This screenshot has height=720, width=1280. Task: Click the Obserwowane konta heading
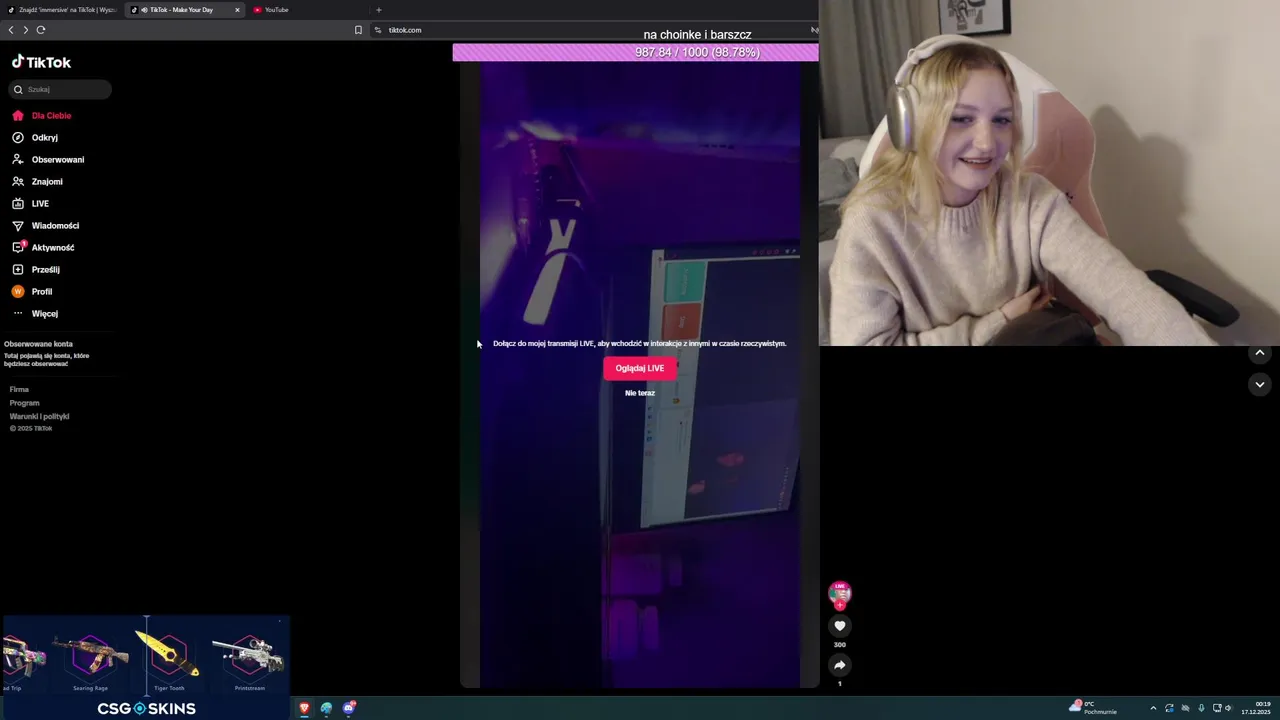(x=38, y=344)
